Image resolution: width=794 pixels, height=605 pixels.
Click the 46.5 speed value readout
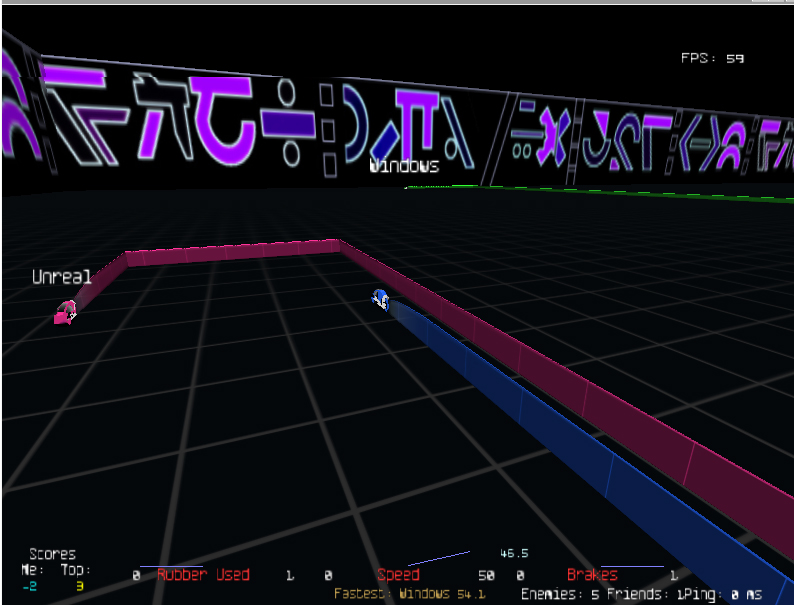click(514, 553)
